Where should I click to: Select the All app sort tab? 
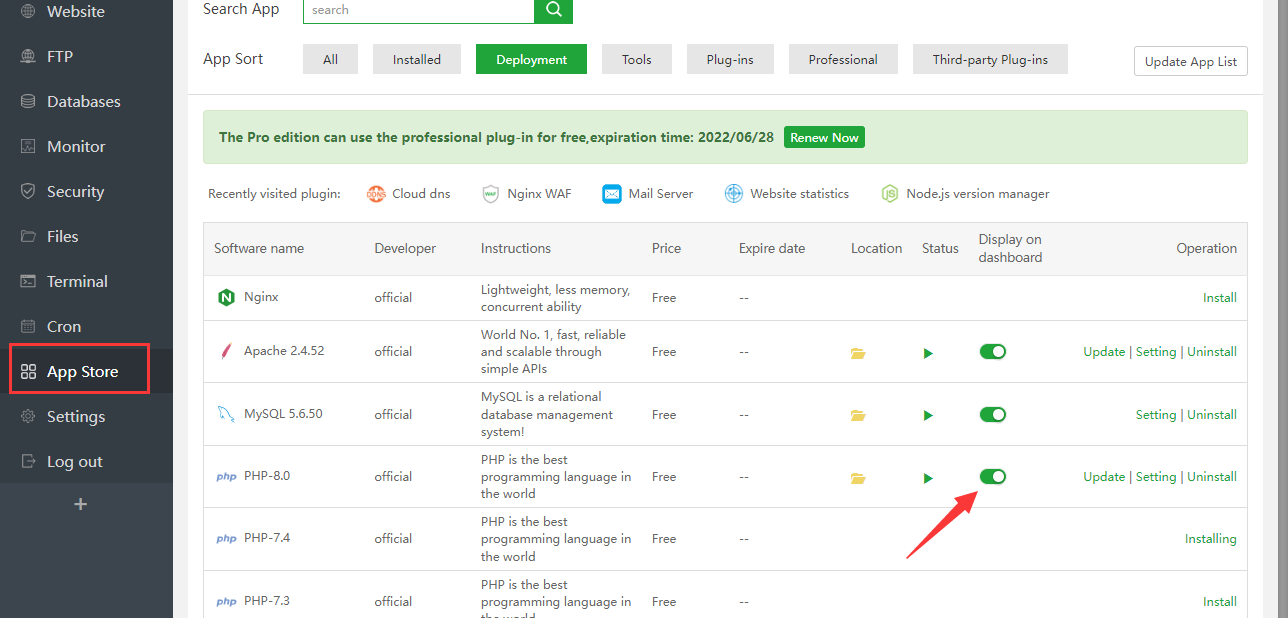pos(330,59)
